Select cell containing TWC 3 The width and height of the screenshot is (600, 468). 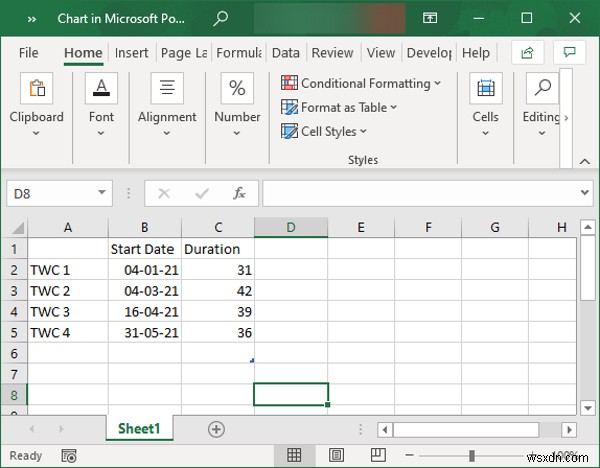(68, 312)
